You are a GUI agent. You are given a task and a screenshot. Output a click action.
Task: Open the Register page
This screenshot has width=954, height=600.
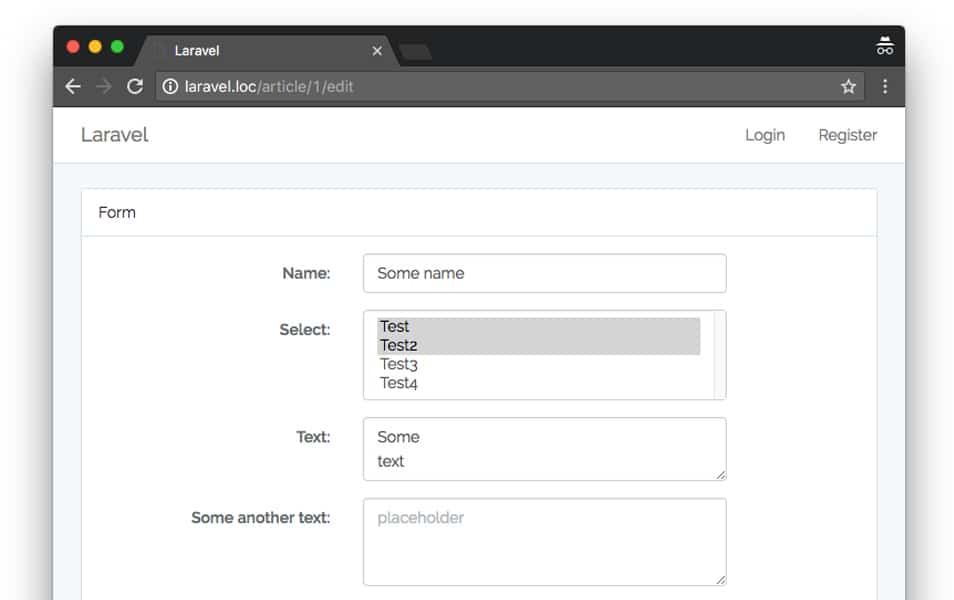[847, 135]
